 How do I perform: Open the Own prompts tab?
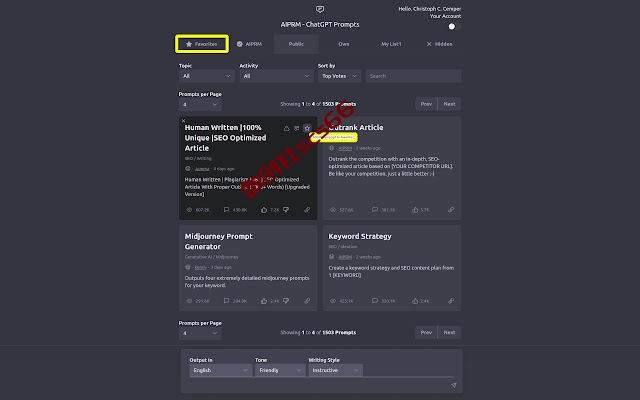tap(344, 44)
